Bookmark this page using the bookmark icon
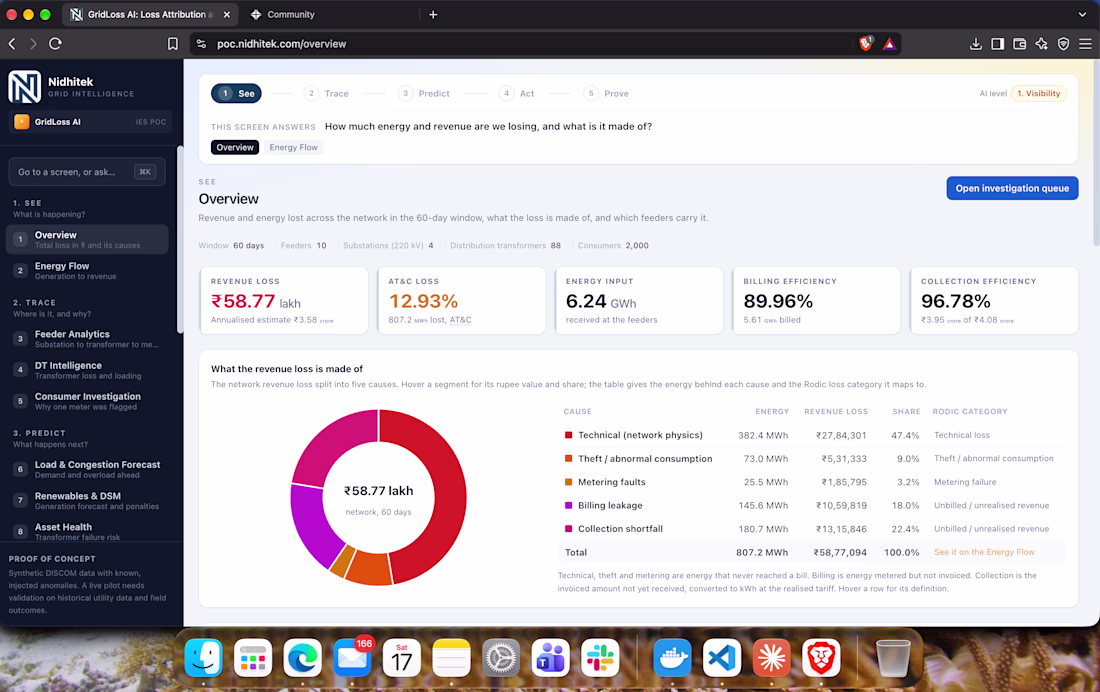1100x692 pixels. click(x=173, y=44)
